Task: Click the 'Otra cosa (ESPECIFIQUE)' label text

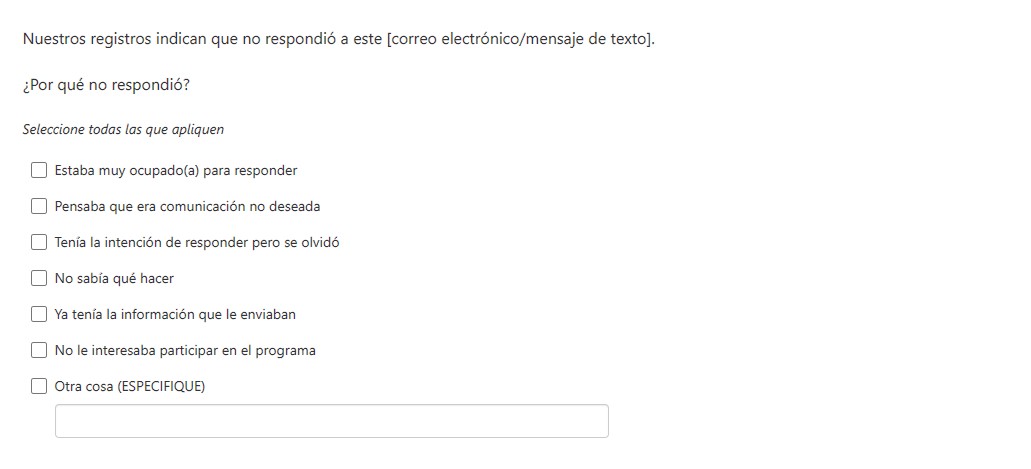Action: 130,387
